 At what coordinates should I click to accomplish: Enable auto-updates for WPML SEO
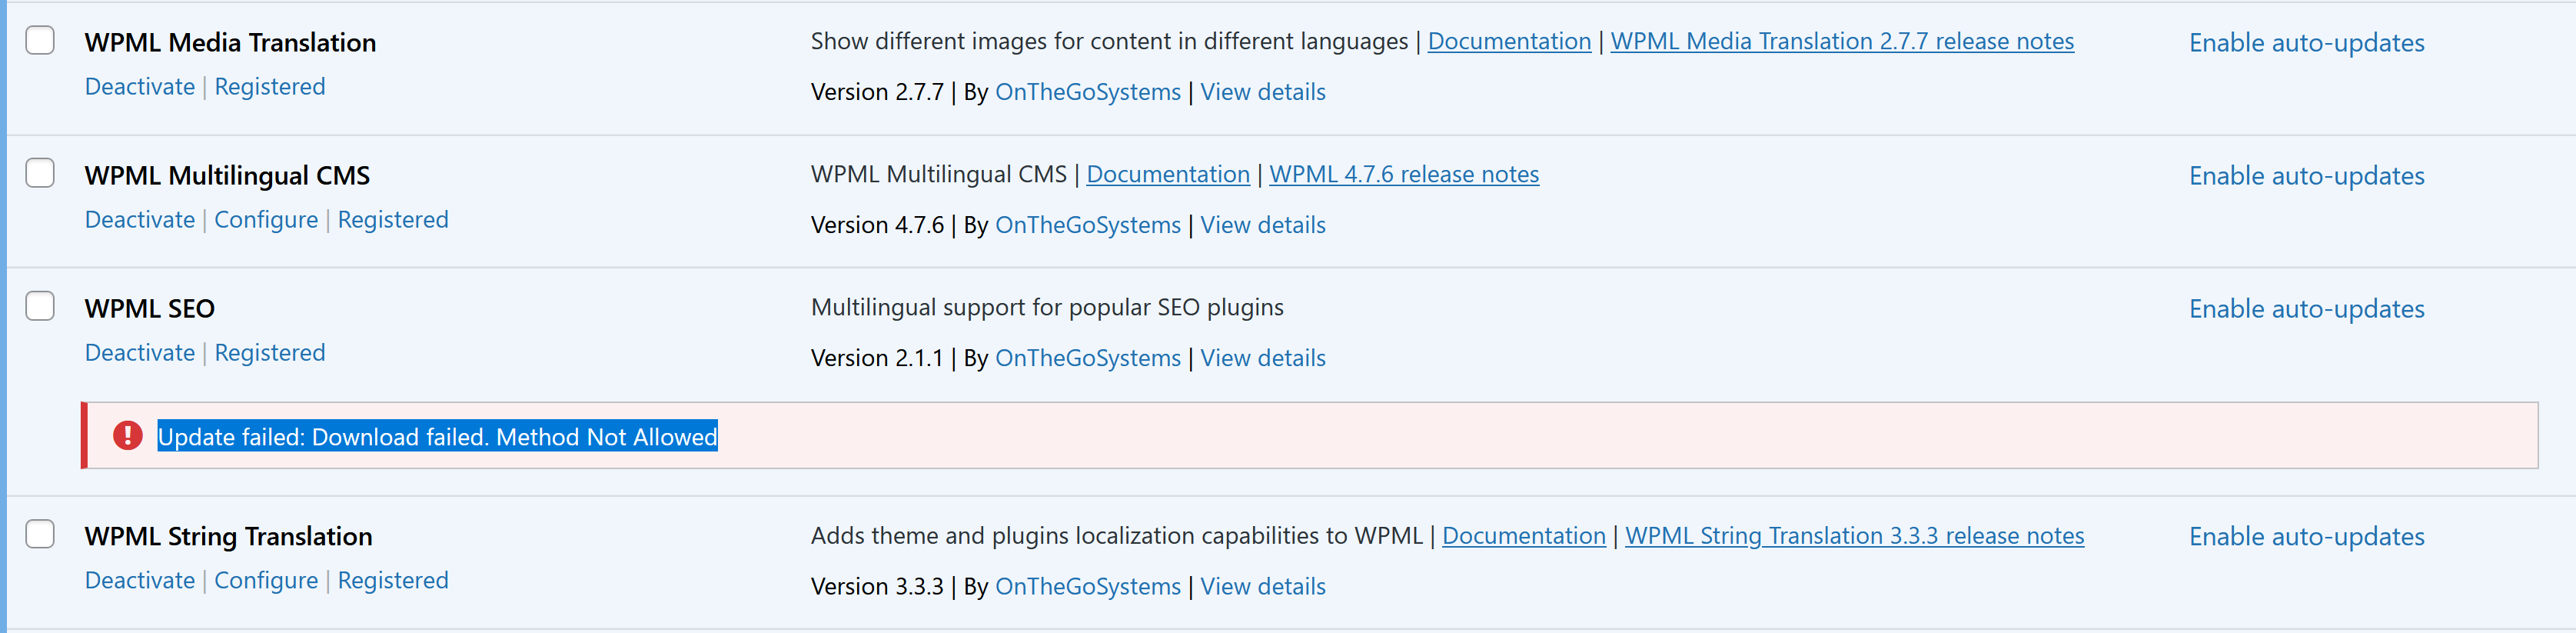(2307, 309)
